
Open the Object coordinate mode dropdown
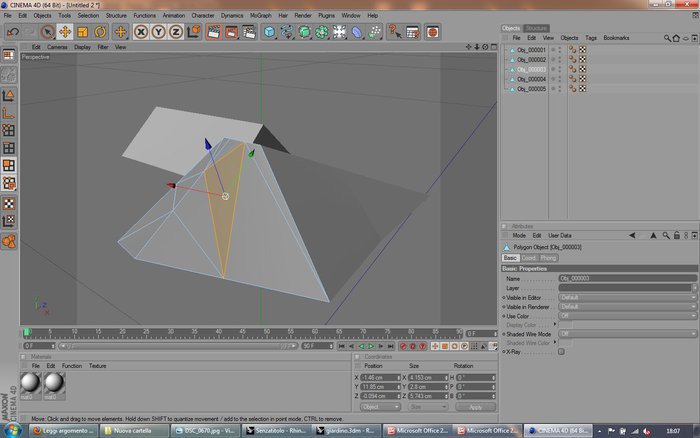click(x=380, y=407)
